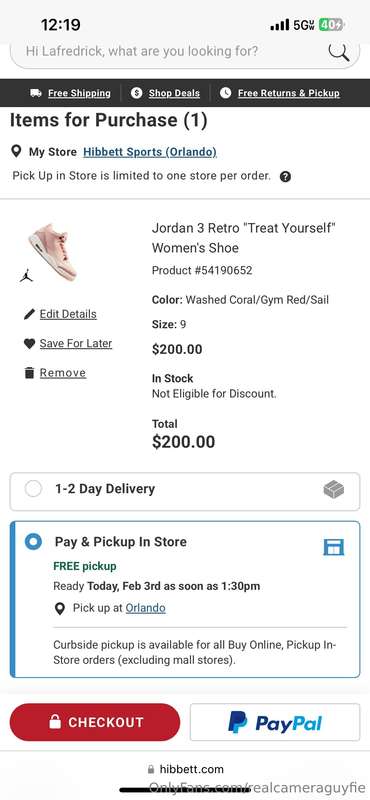
Task: Open Shop Deals in top bar
Action: tap(174, 93)
